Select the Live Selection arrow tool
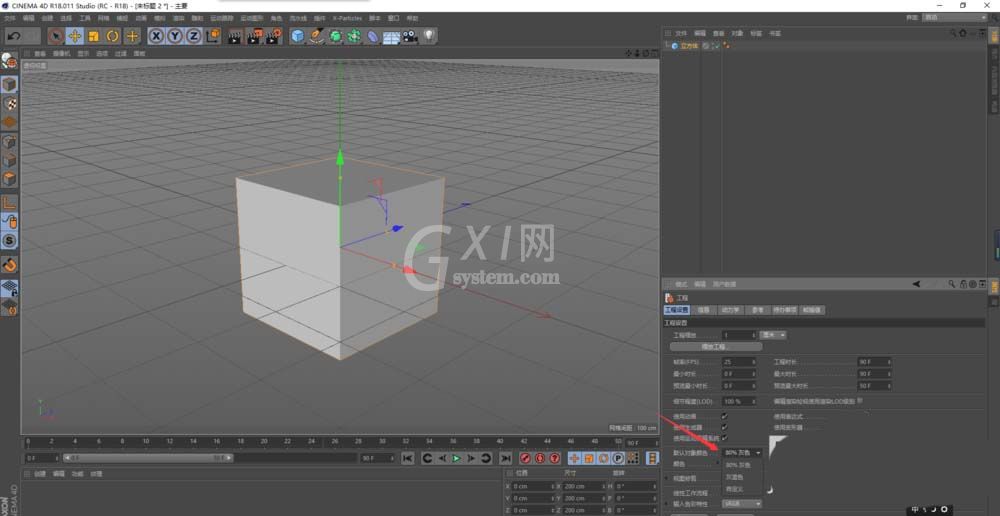 point(56,36)
